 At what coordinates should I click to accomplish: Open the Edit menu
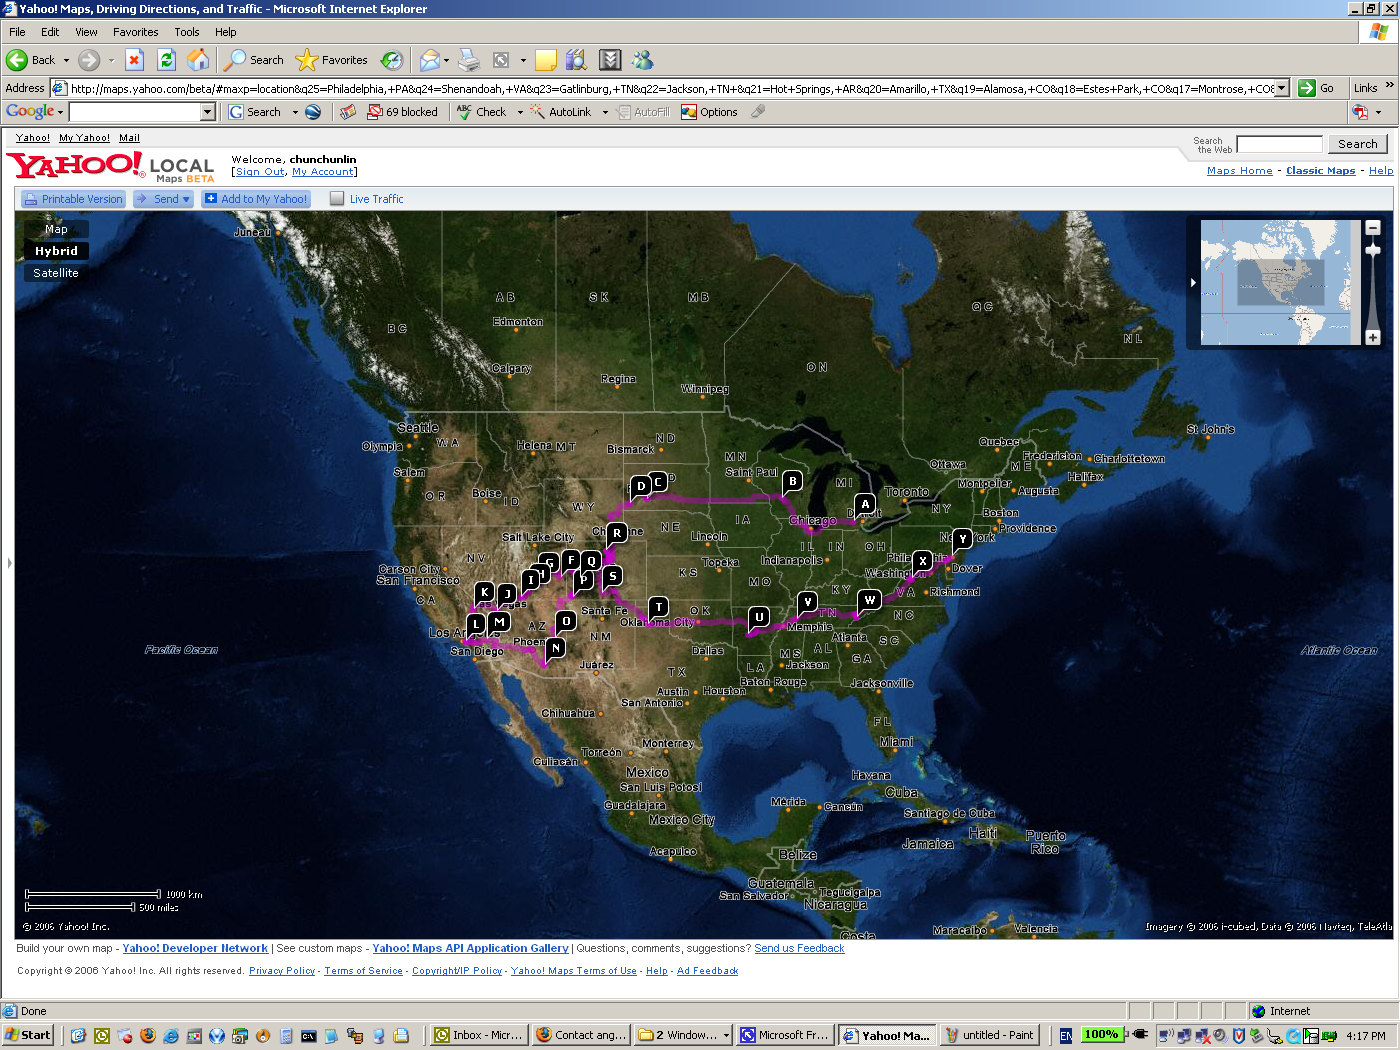(50, 32)
